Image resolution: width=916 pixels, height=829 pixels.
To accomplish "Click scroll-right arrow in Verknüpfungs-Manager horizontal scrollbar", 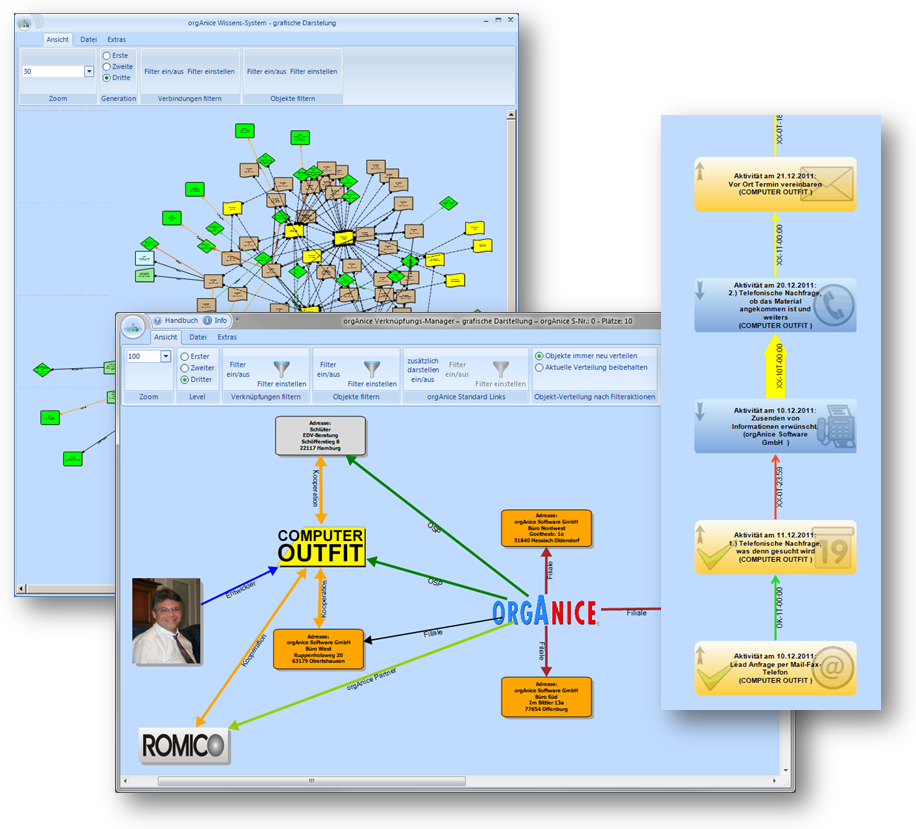I will 775,781.
